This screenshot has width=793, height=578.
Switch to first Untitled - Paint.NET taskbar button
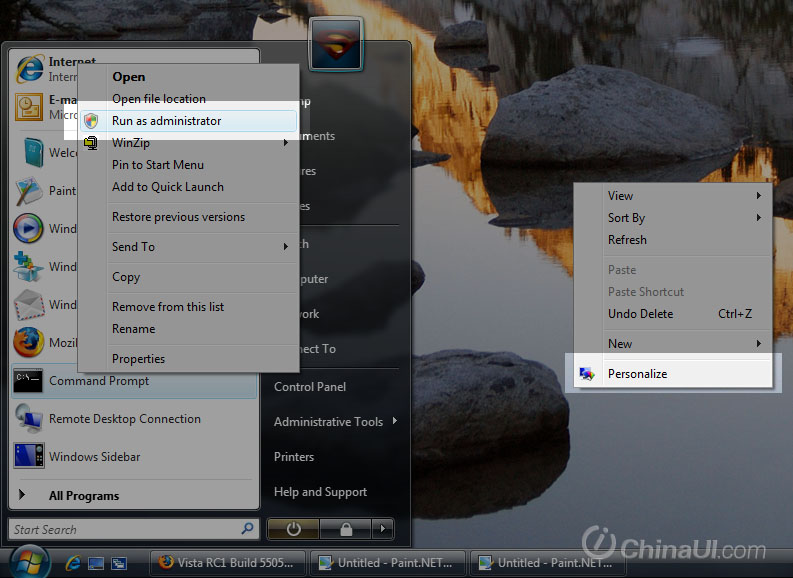387,563
